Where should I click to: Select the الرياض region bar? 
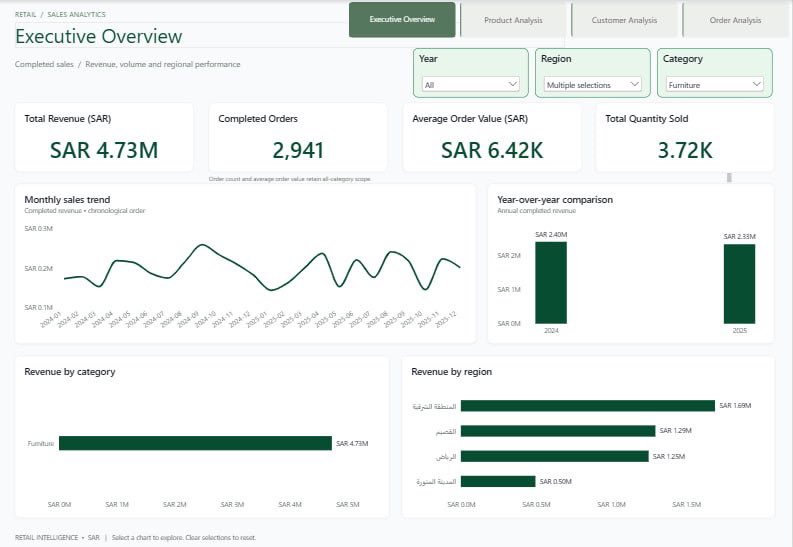point(554,457)
